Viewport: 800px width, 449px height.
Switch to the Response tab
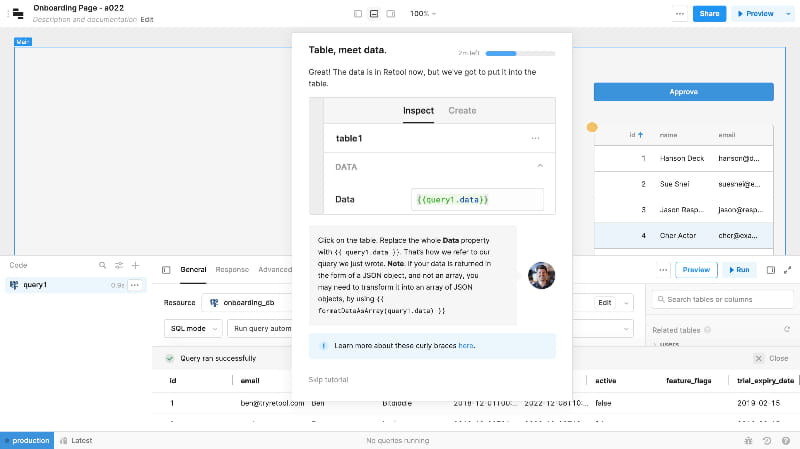pyautogui.click(x=232, y=269)
